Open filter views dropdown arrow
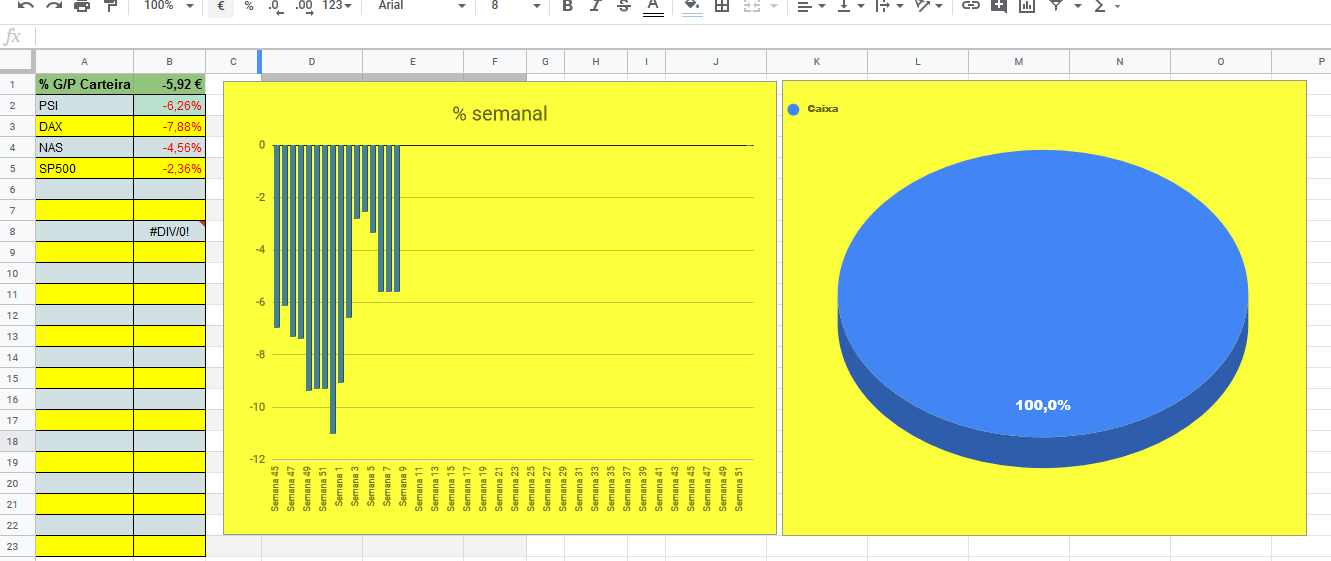Screen dimensions: 1331x561 pyautogui.click(x=1077, y=6)
